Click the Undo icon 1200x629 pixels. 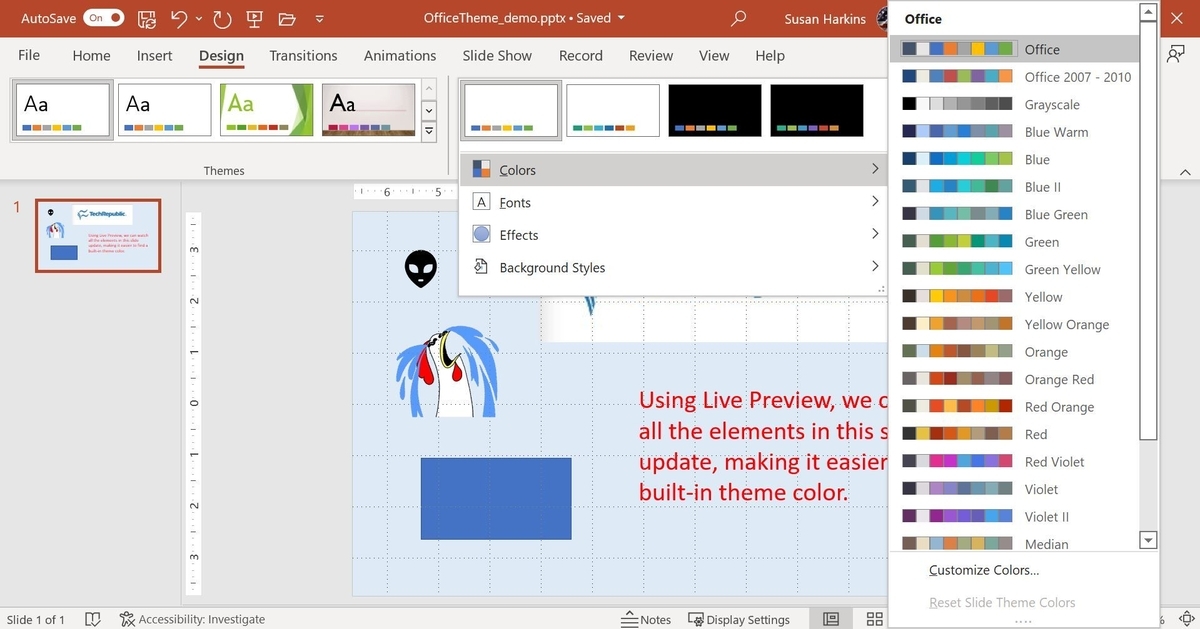(181, 18)
